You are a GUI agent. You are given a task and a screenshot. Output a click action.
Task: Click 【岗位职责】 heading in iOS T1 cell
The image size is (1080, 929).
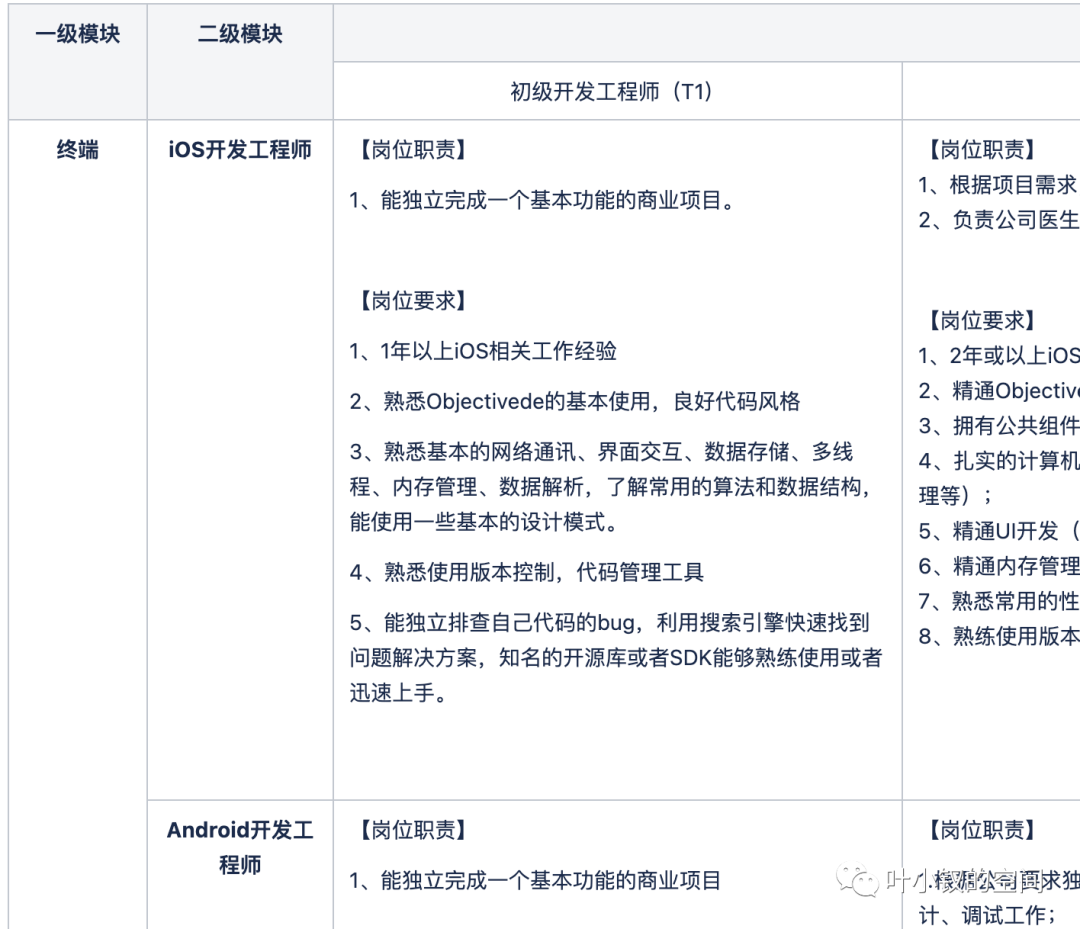click(x=413, y=150)
